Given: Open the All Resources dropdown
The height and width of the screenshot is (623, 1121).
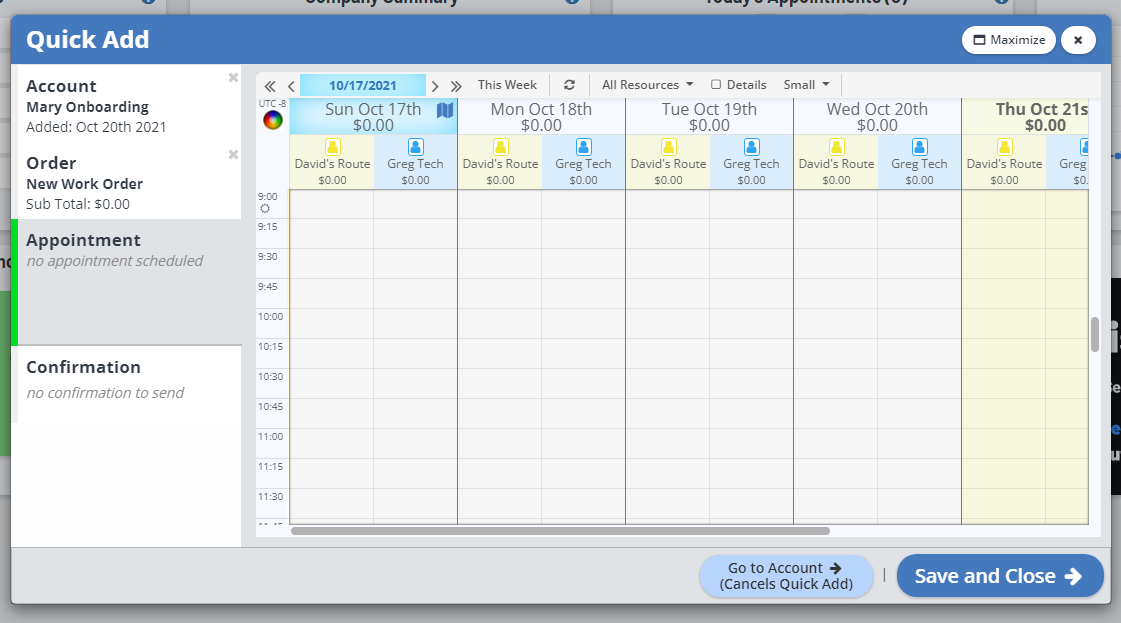Looking at the screenshot, I should point(647,85).
